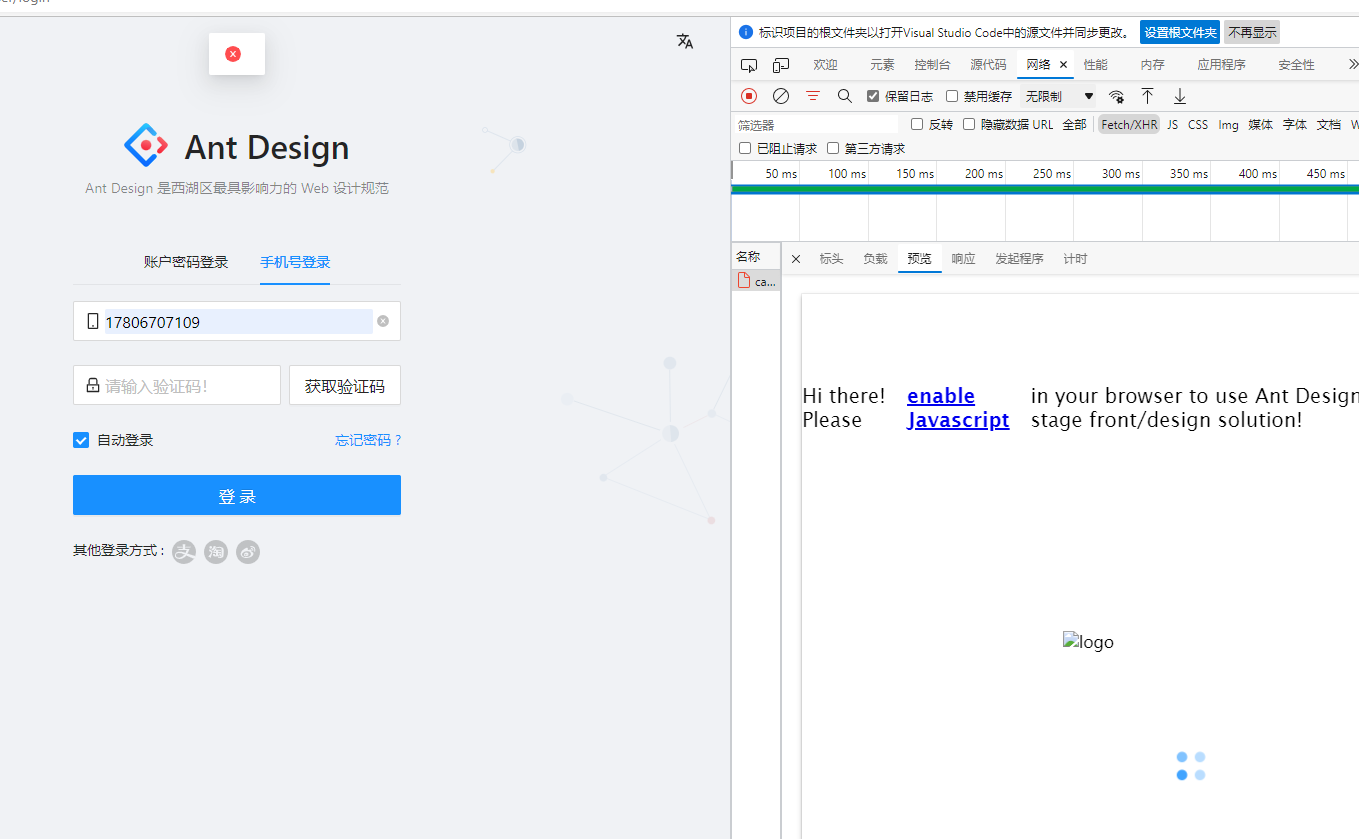This screenshot has height=839, width=1359.
Task: Select the 全部 request type filter
Action: tap(1074, 125)
